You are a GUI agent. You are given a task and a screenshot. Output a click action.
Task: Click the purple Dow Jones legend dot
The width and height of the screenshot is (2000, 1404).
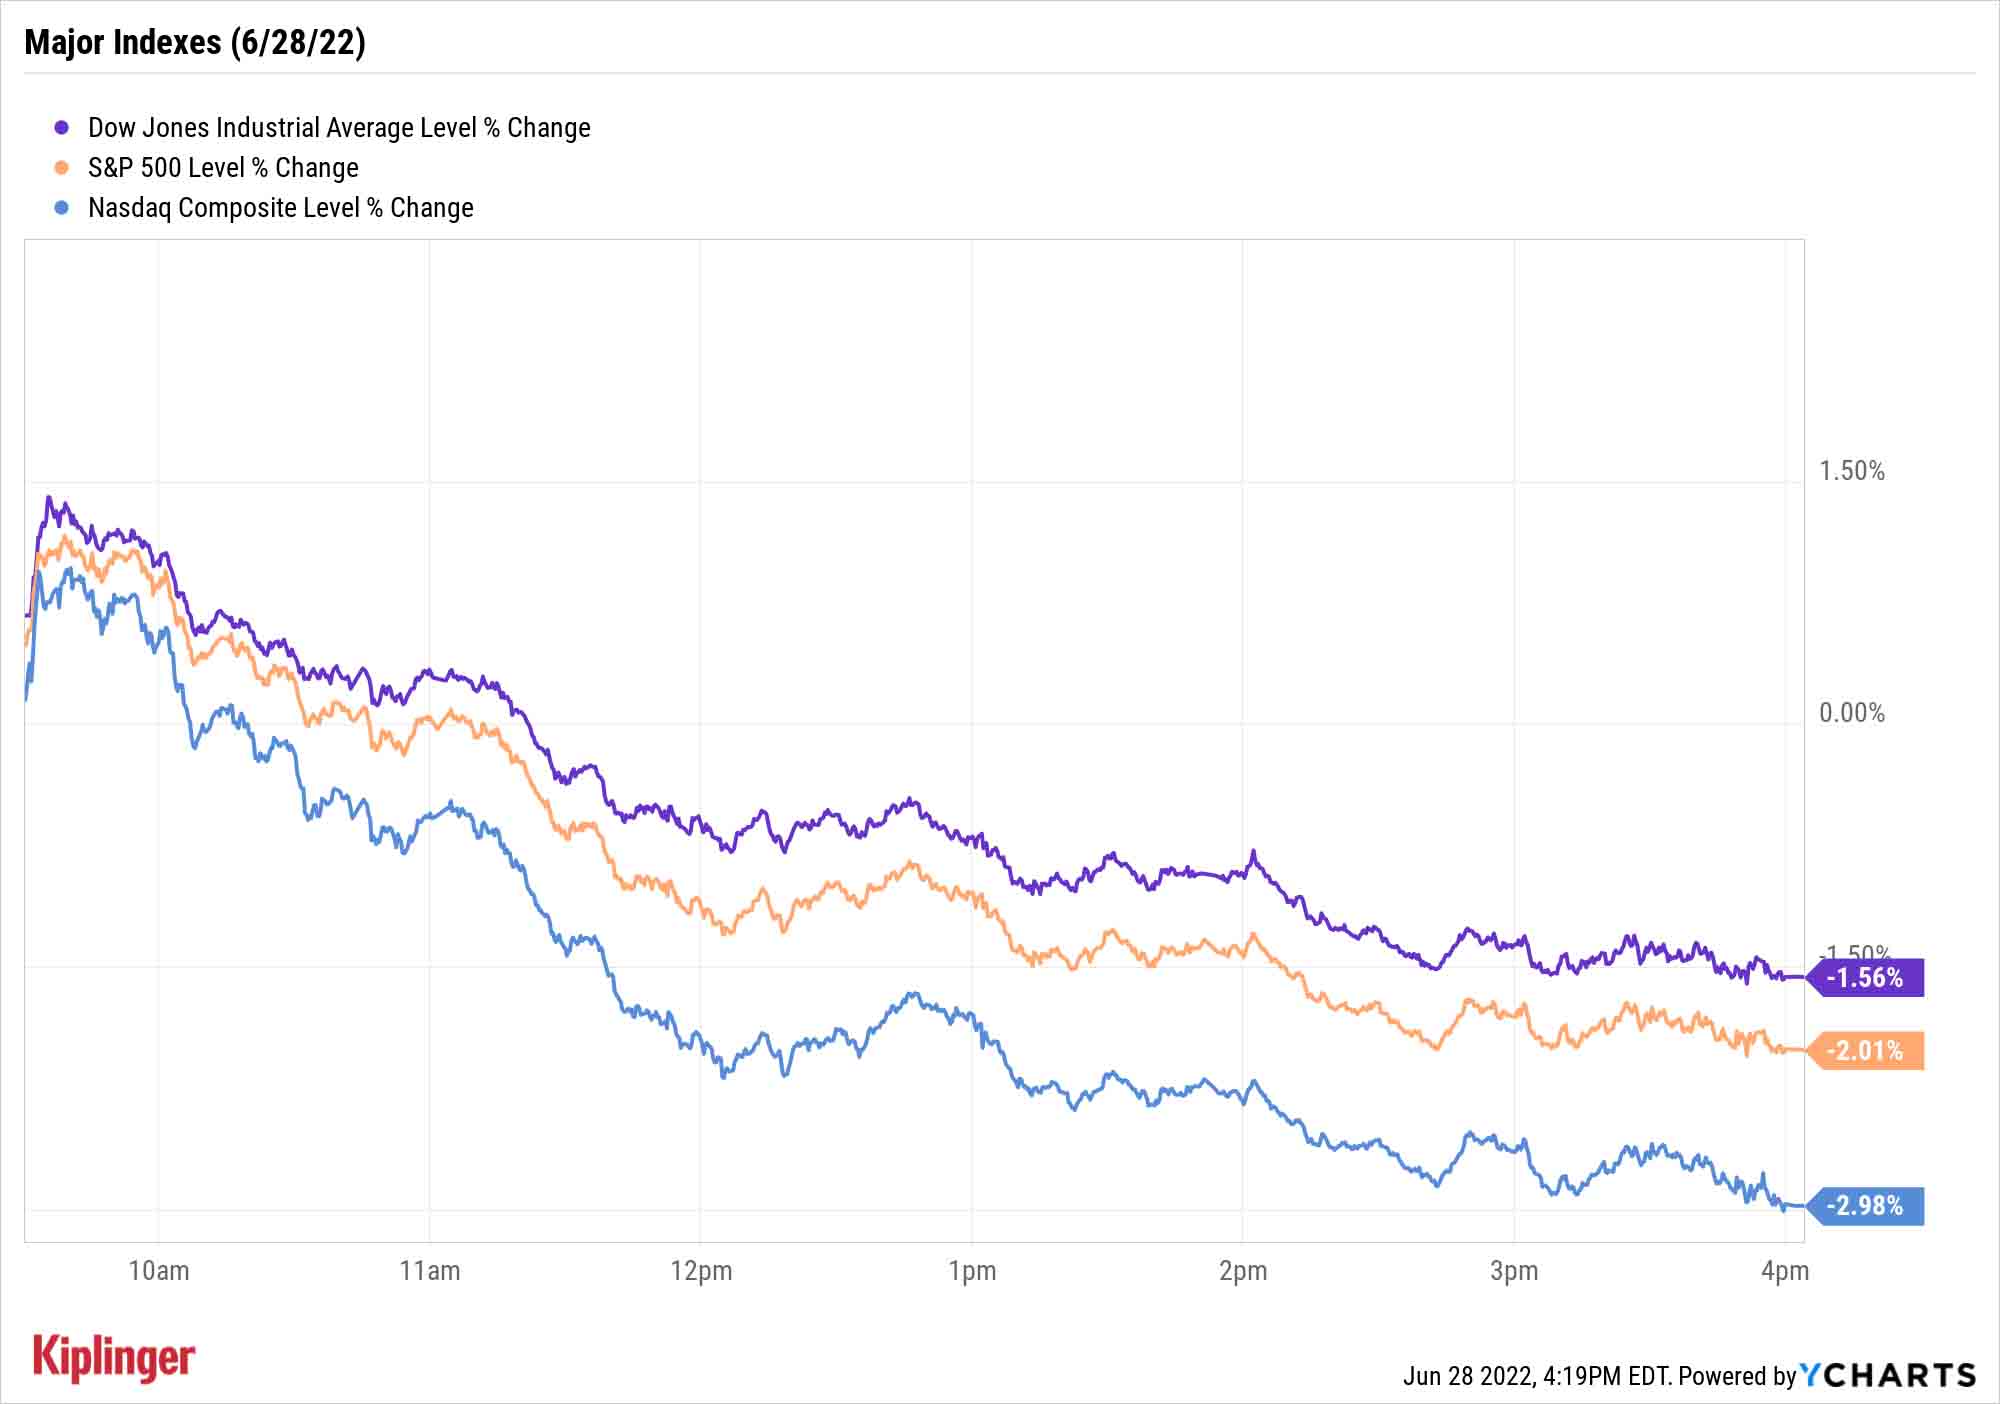(62, 128)
